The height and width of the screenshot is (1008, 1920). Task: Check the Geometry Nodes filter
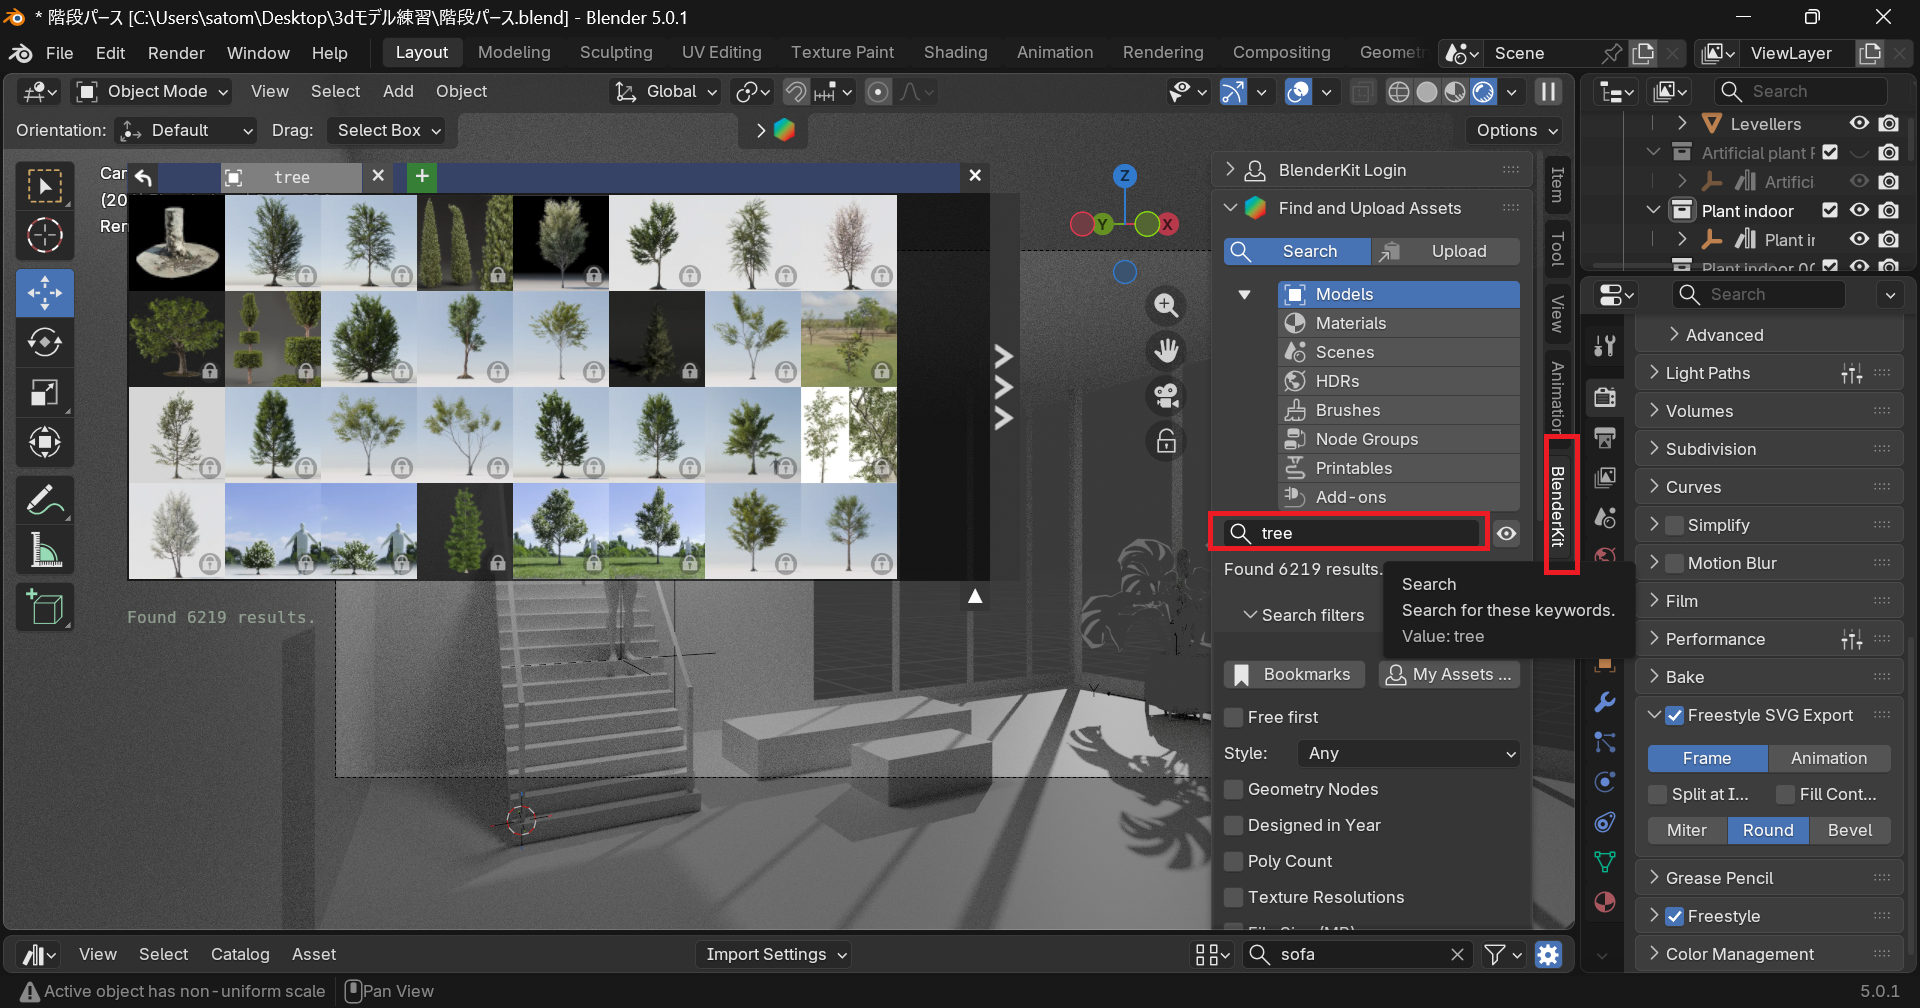[x=1235, y=789]
